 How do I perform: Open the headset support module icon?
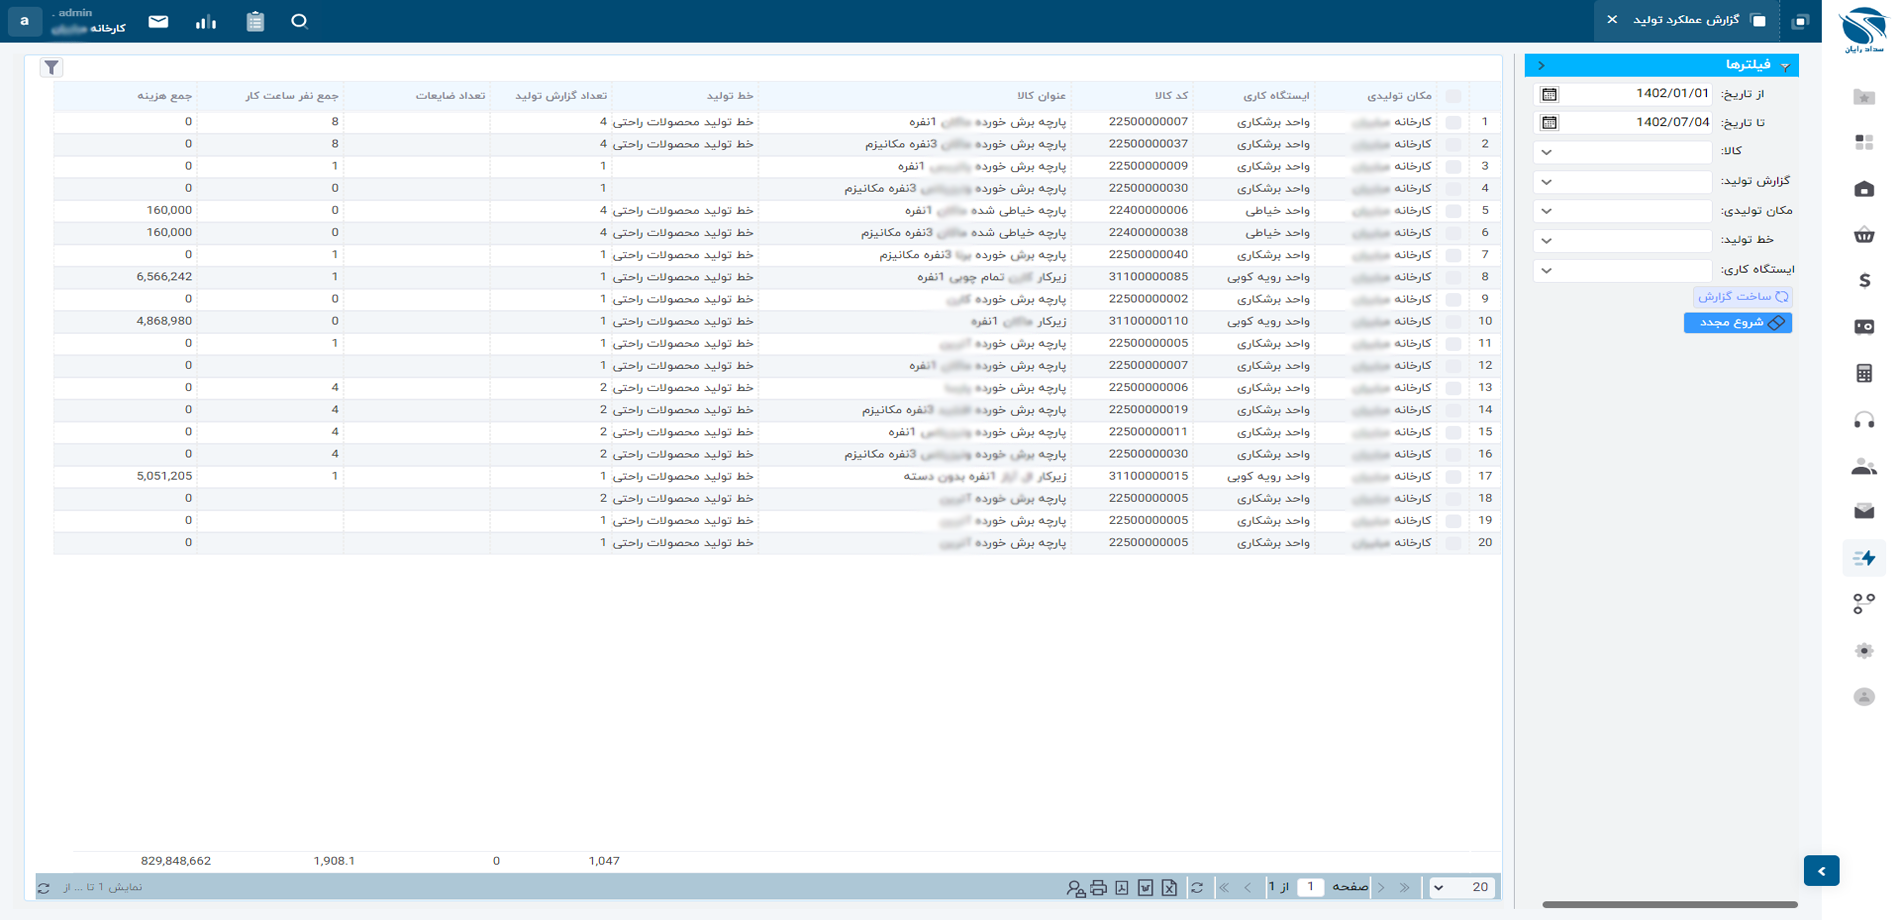1864,420
